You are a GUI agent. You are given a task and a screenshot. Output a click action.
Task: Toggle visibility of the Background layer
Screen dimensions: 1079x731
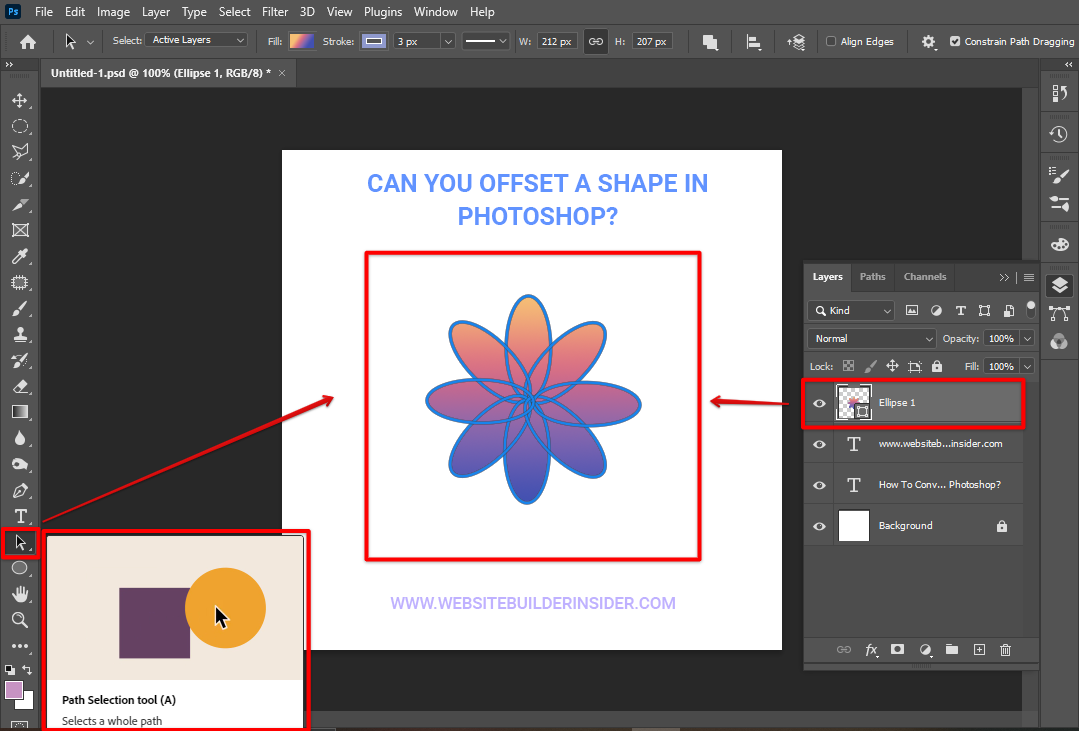(819, 526)
